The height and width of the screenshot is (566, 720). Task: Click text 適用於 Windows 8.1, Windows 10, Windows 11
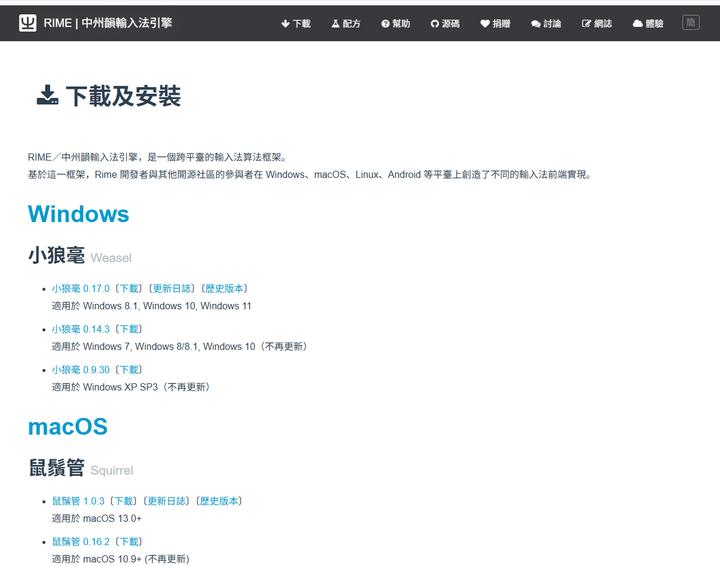point(152,306)
